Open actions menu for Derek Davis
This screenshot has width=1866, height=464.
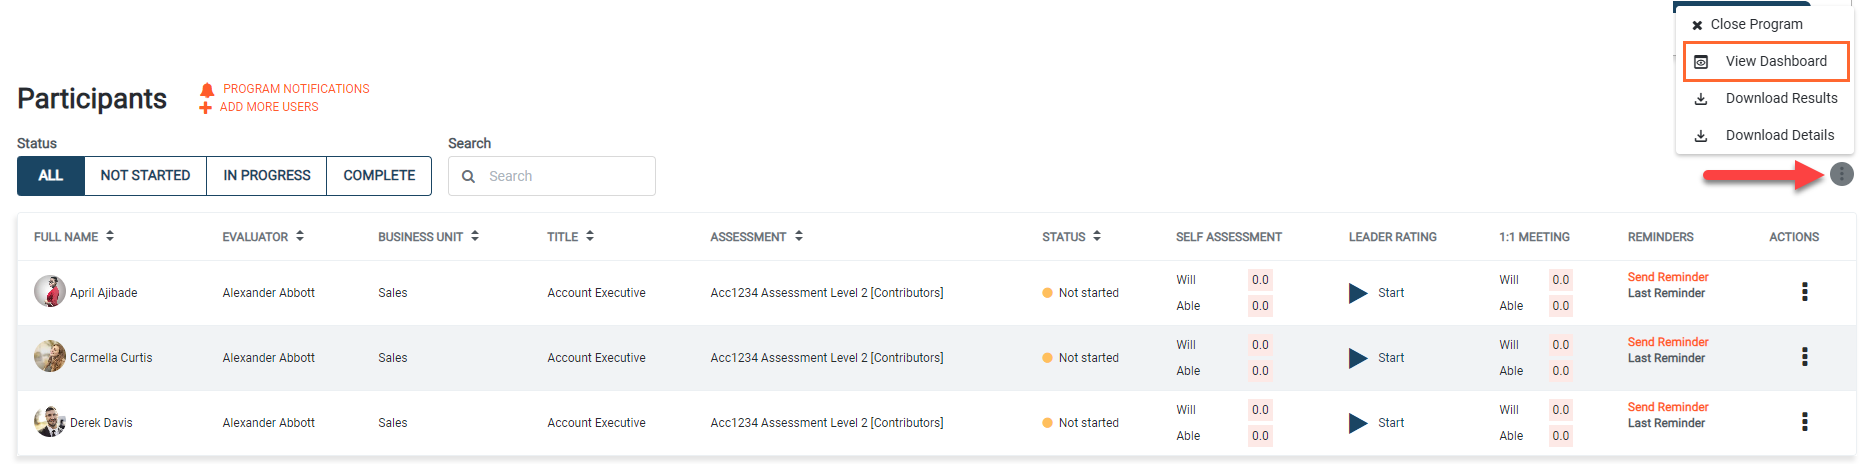coord(1804,422)
